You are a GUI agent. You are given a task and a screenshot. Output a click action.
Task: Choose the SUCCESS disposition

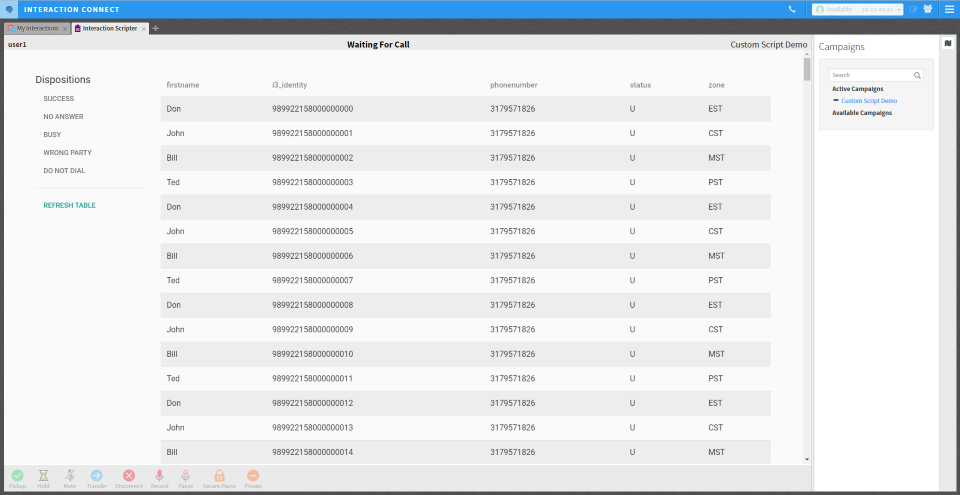pos(59,99)
